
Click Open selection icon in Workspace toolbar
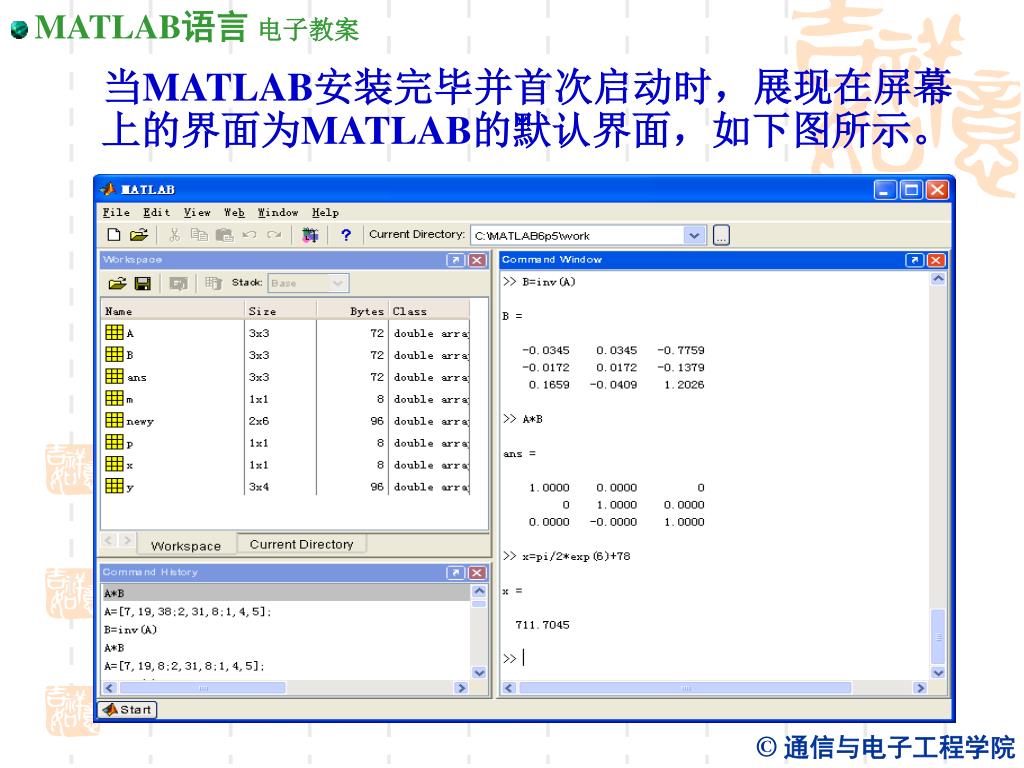point(178,283)
